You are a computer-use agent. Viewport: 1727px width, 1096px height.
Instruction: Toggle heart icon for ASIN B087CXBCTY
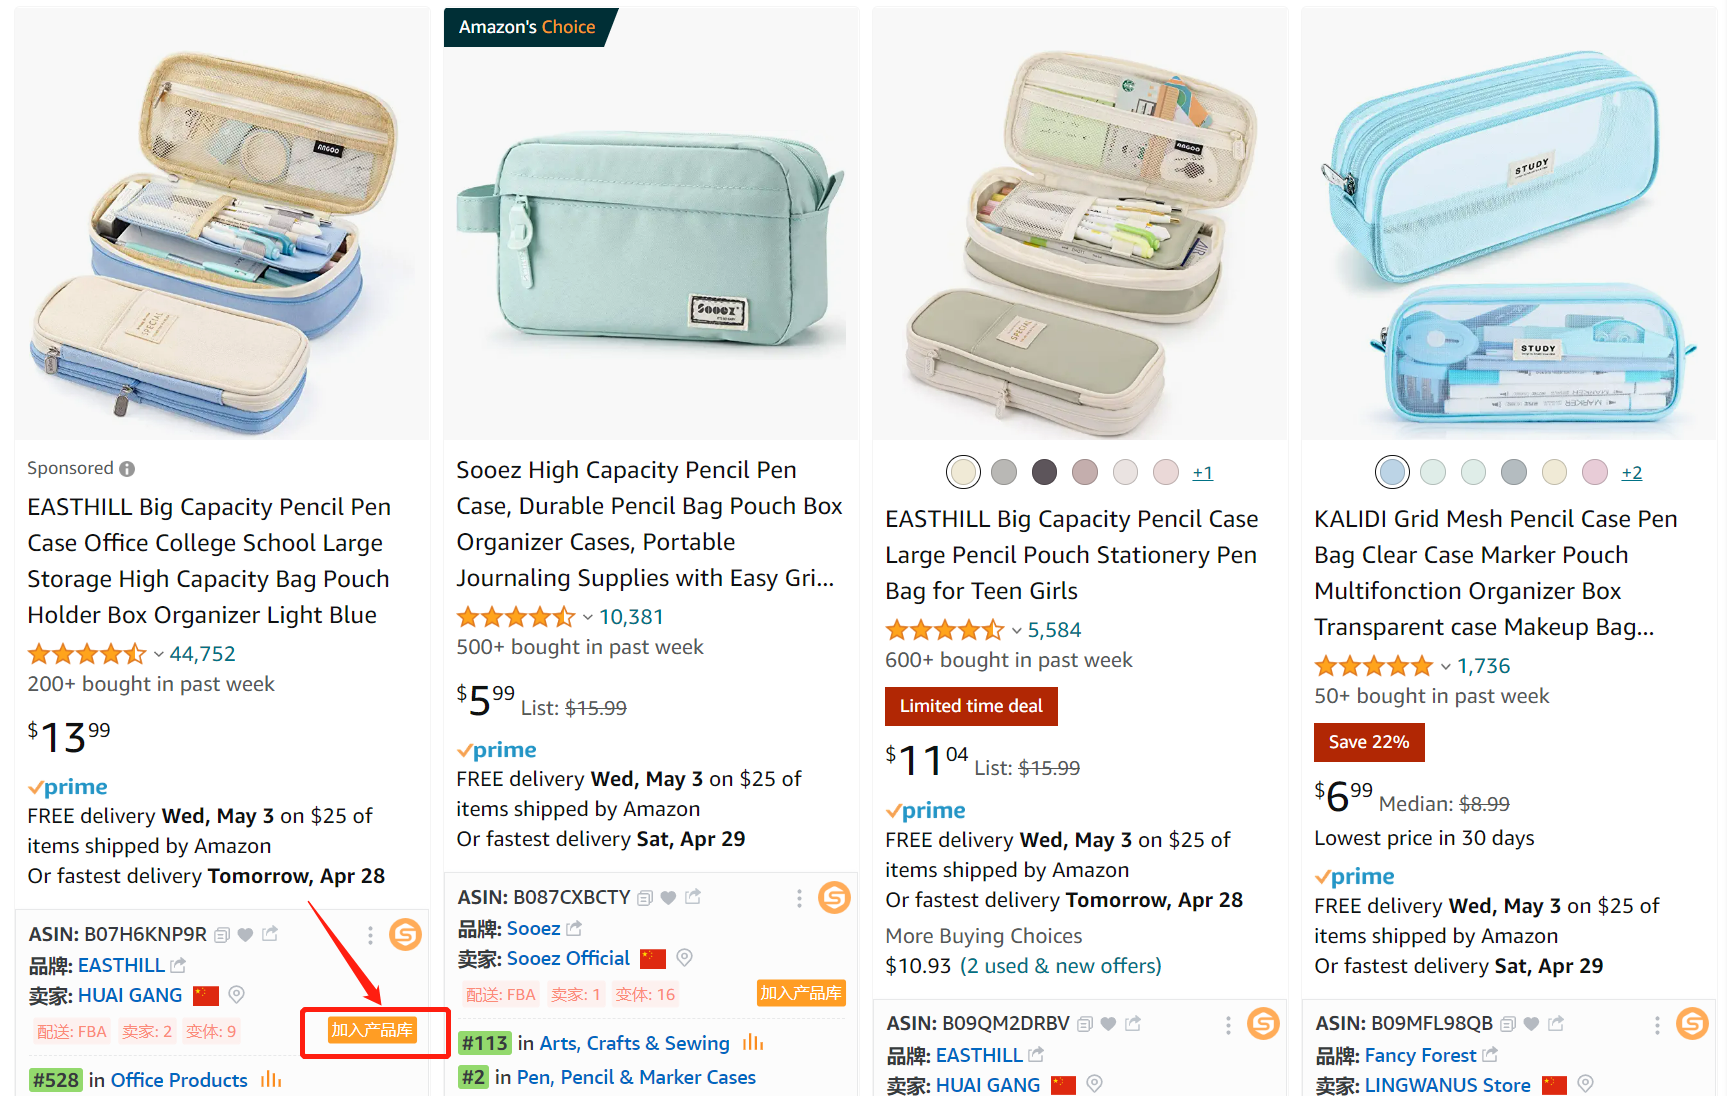click(668, 897)
